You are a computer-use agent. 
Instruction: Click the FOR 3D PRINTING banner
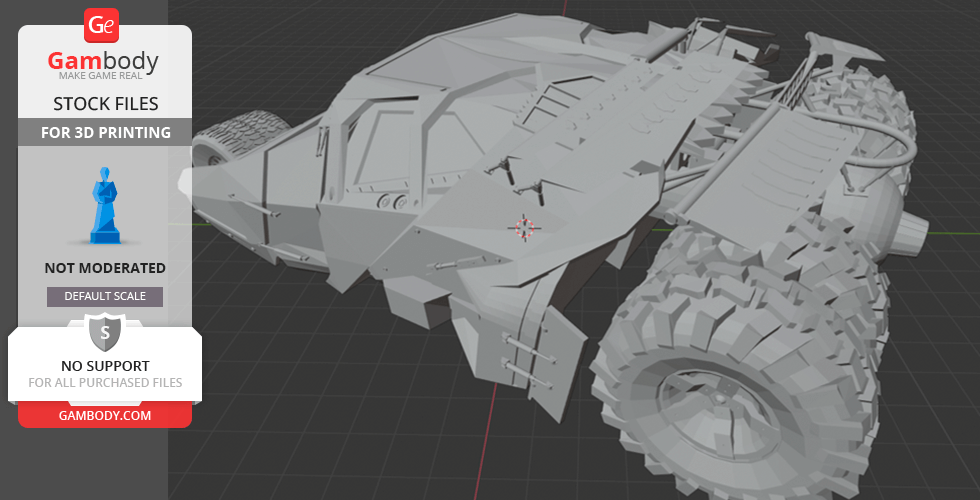(x=105, y=132)
